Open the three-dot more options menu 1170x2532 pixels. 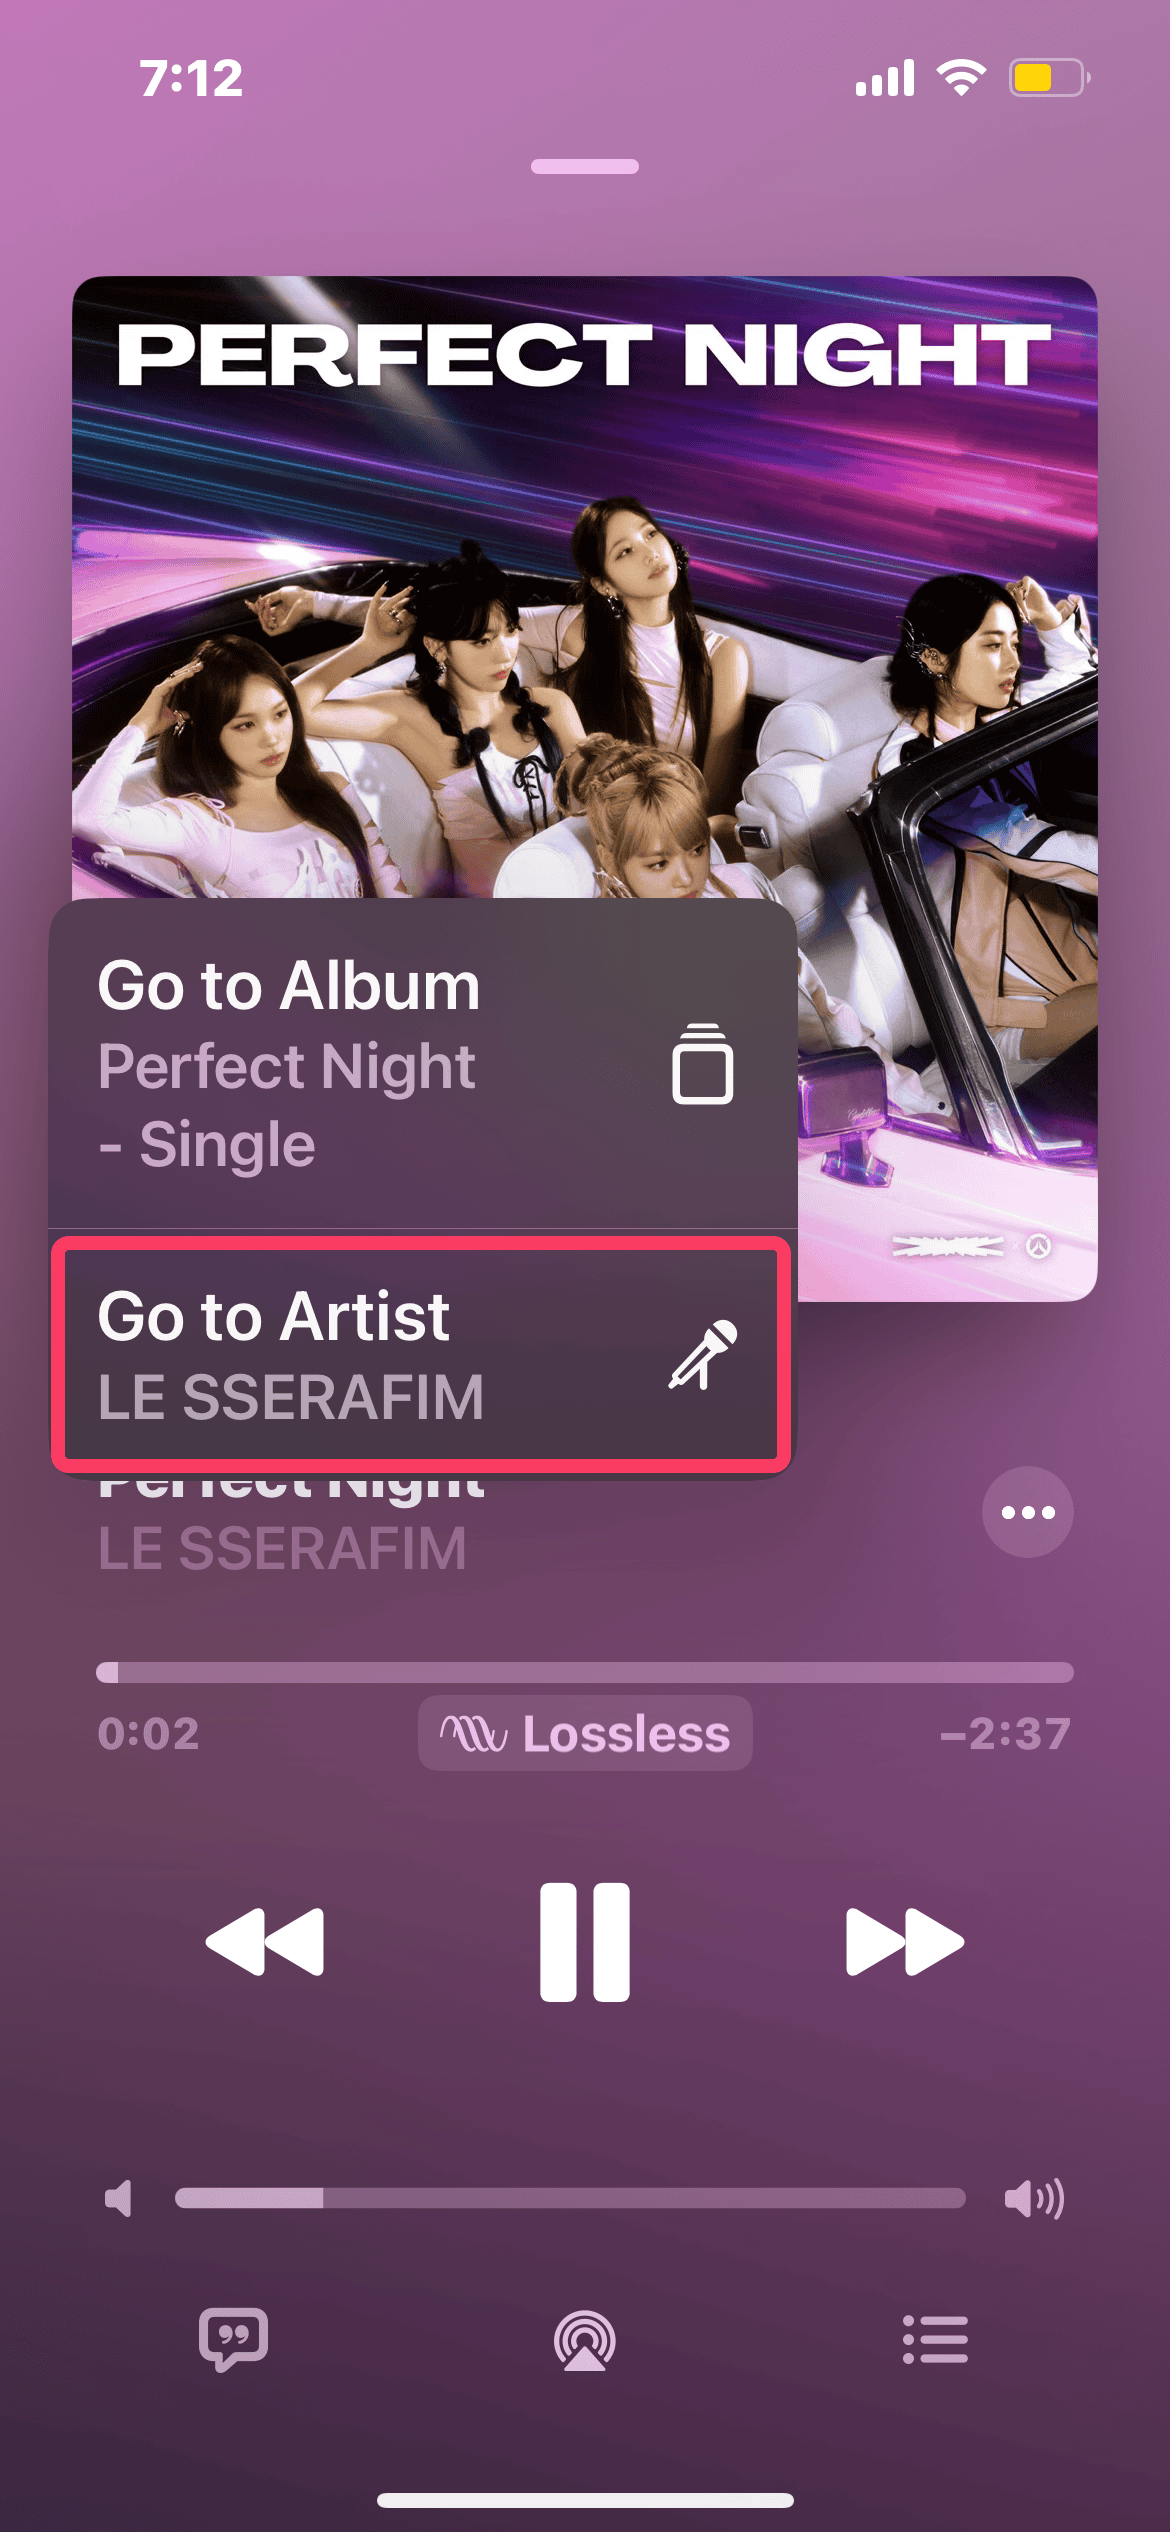(x=1027, y=1512)
